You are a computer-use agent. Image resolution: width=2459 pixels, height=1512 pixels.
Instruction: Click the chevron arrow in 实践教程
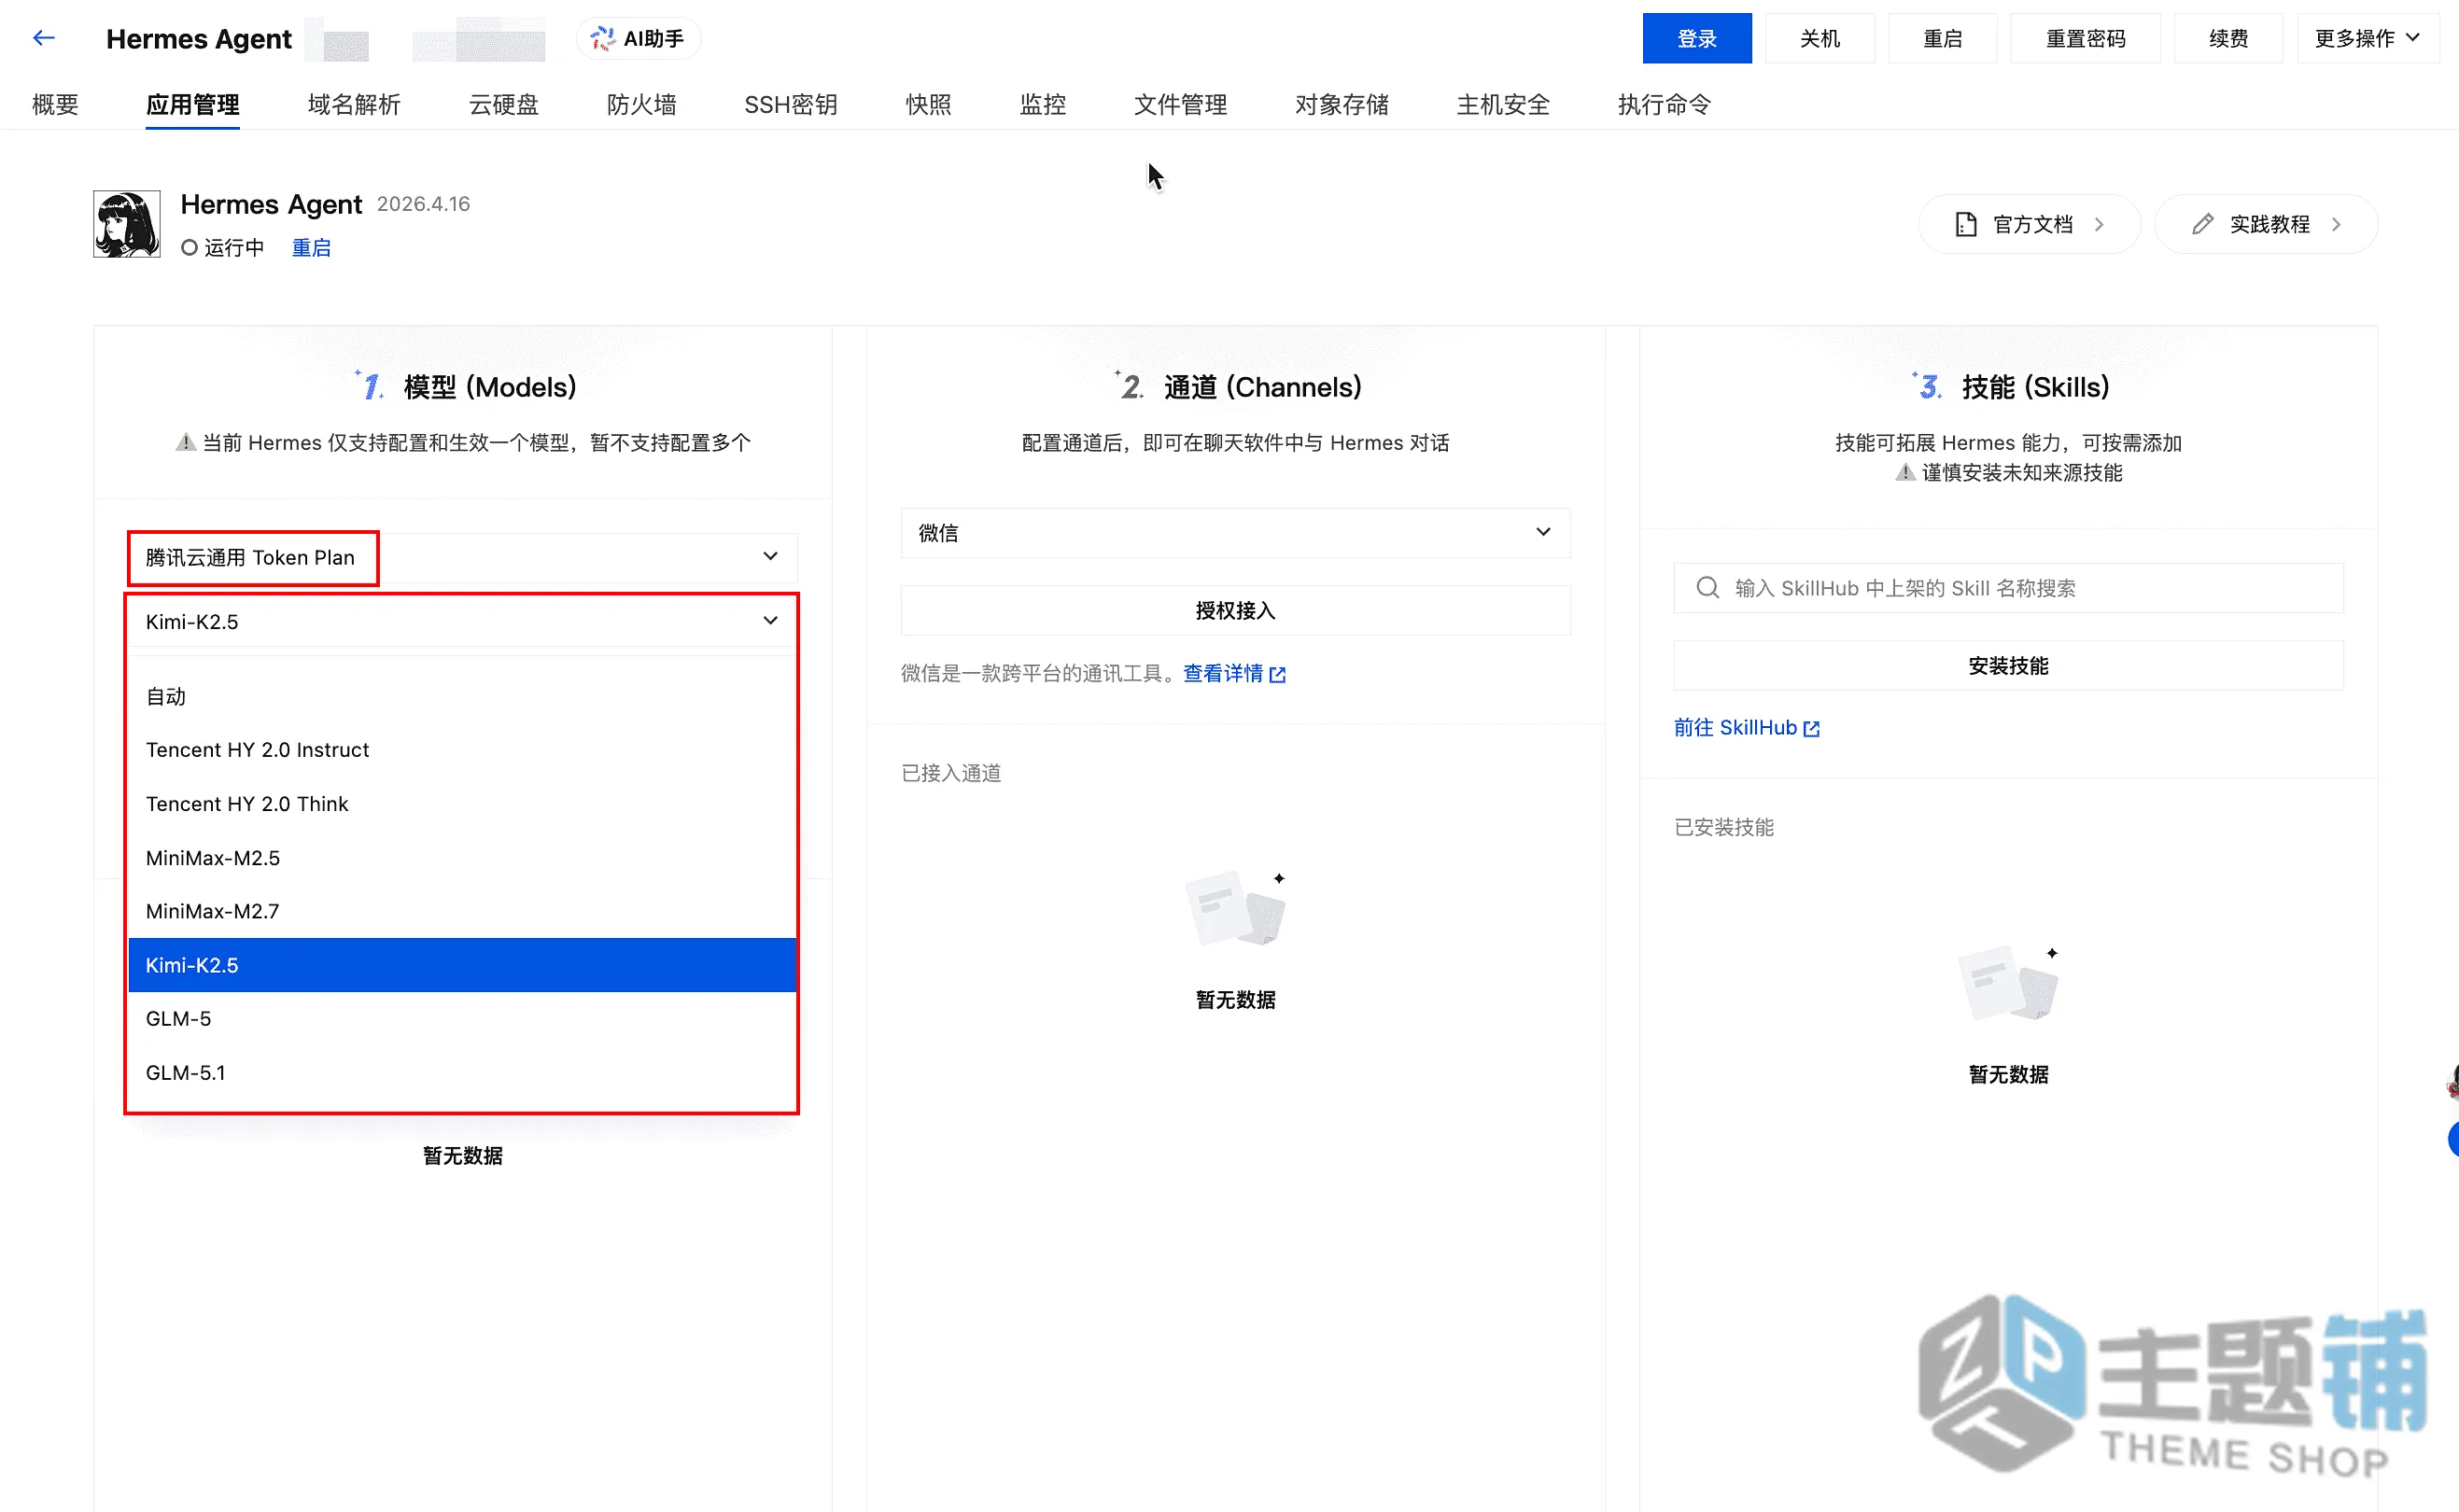2335,224
